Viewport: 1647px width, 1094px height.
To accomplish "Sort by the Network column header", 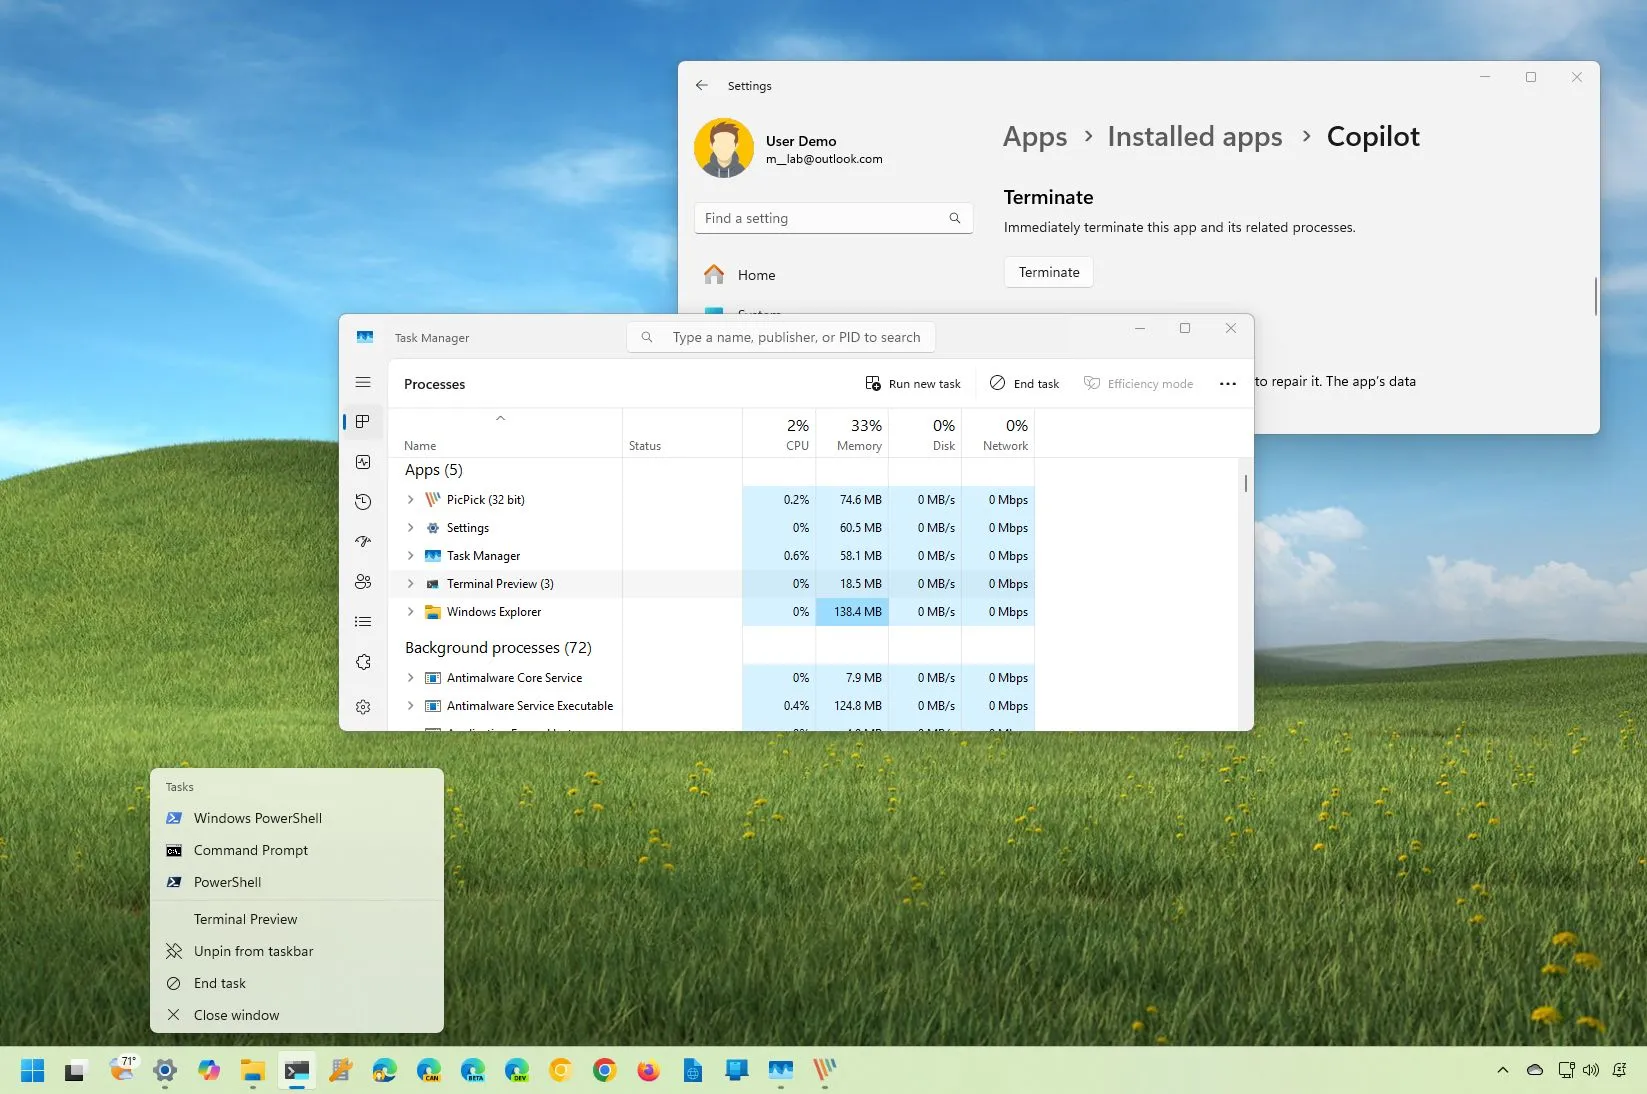I will 998,434.
